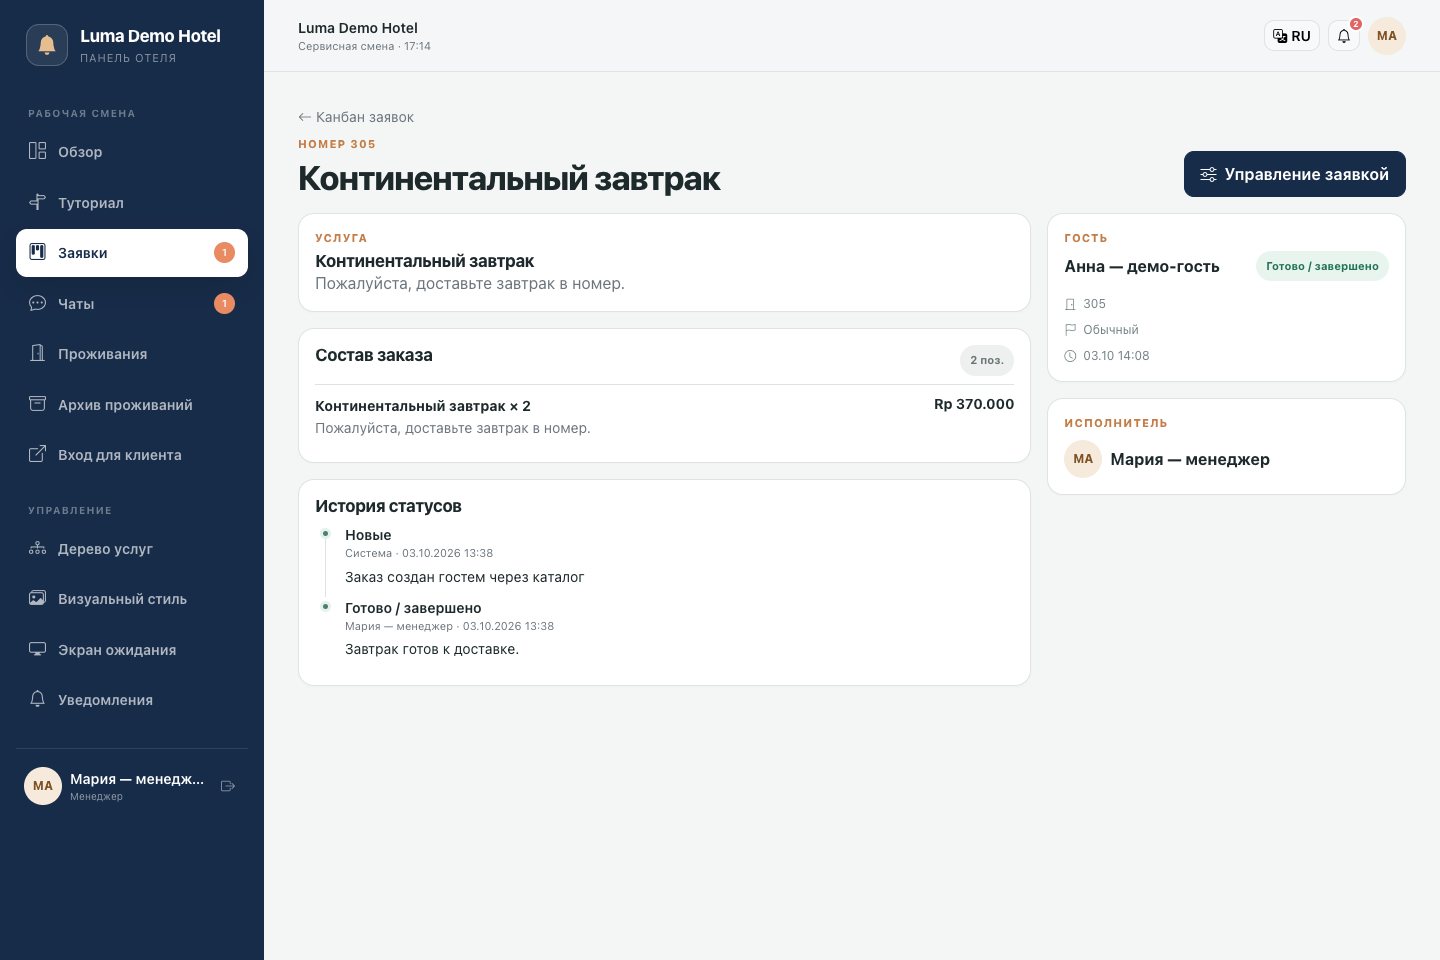Image resolution: width=1440 pixels, height=960 pixels.
Task: Open Архив проживаний page link
Action: click(132, 405)
